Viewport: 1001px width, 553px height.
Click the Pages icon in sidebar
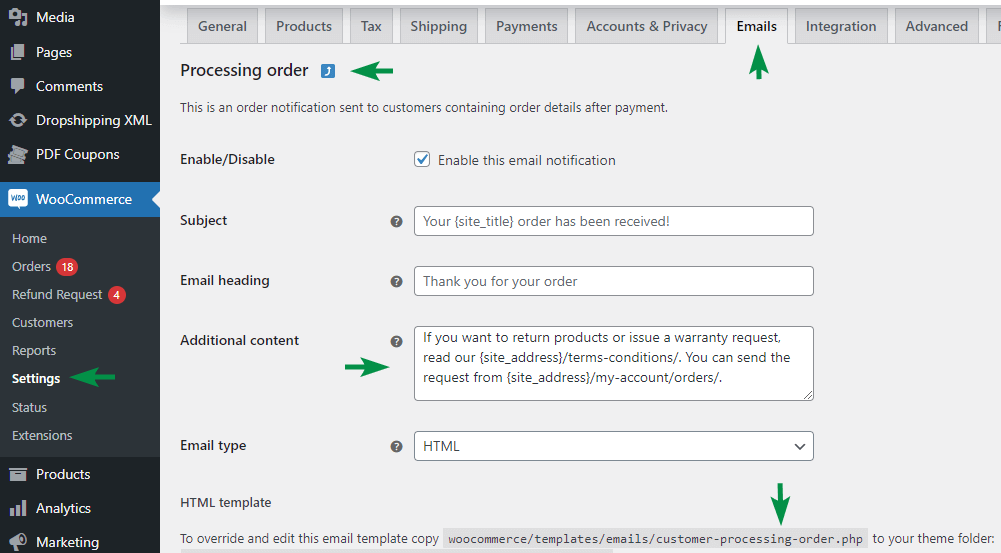[18, 52]
